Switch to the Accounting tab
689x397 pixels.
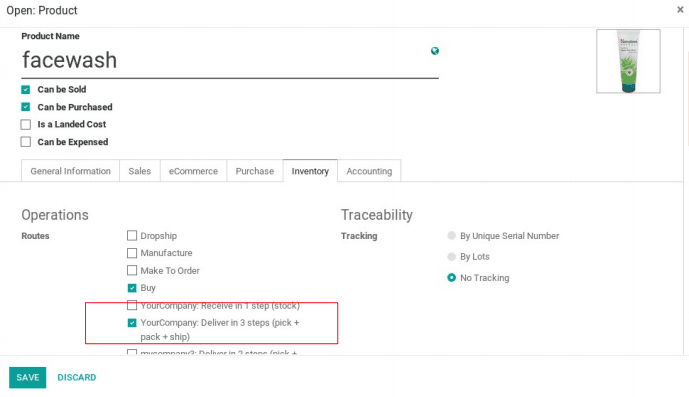click(369, 171)
